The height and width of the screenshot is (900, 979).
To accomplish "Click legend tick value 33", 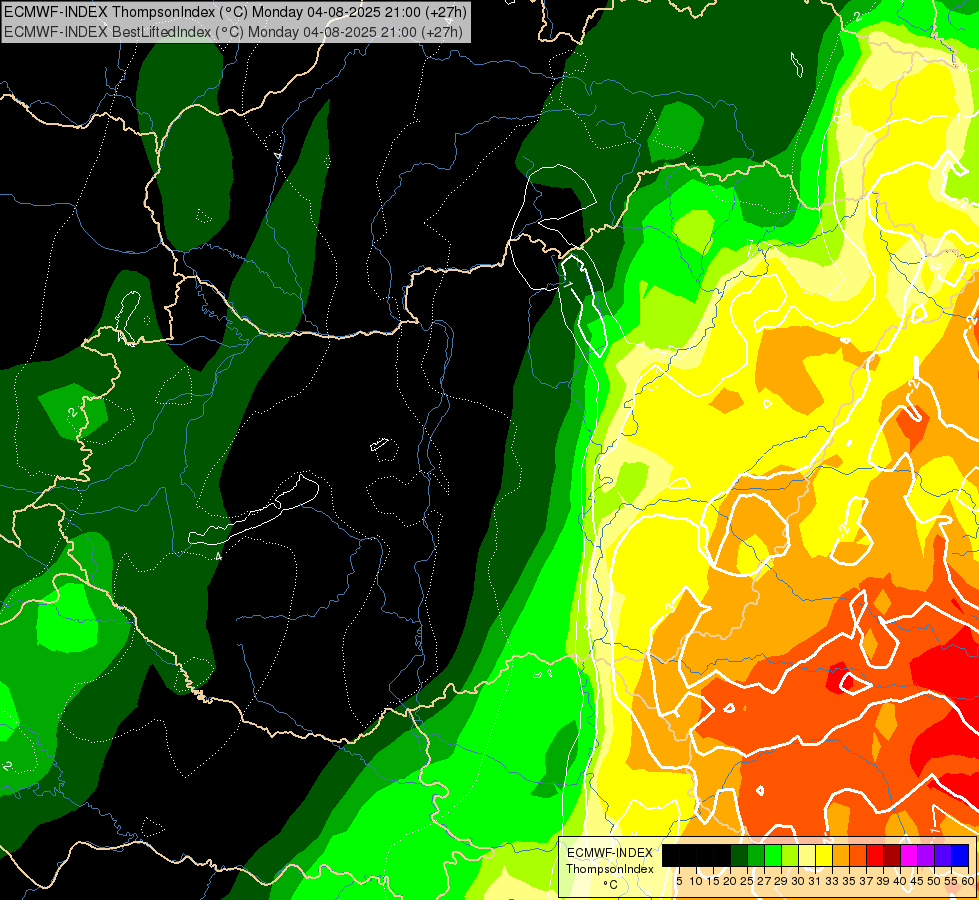I will [832, 881].
